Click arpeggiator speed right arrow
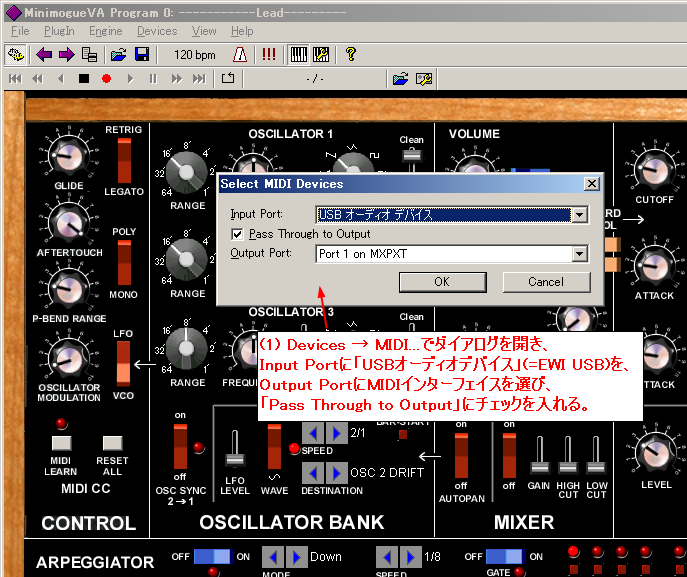The width and height of the screenshot is (687, 577). click(x=411, y=557)
